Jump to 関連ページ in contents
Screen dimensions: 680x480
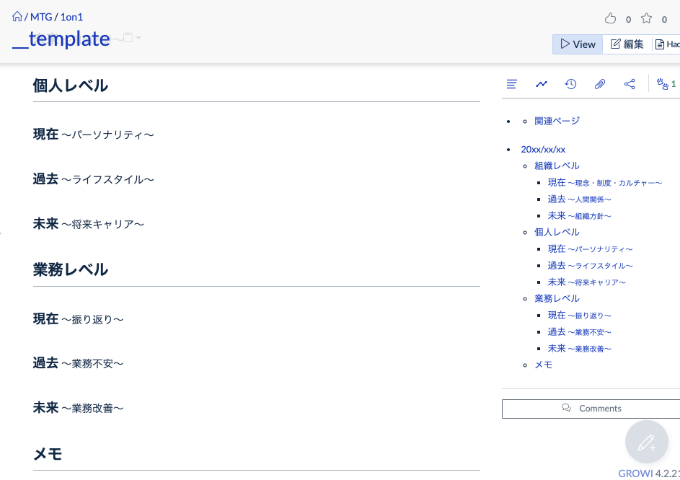pyautogui.click(x=556, y=121)
